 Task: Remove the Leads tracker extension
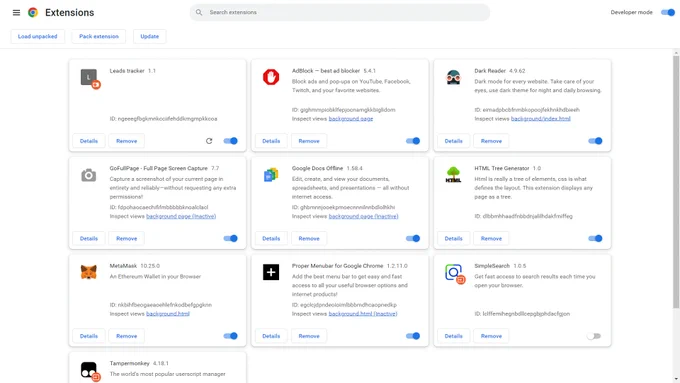(127, 141)
